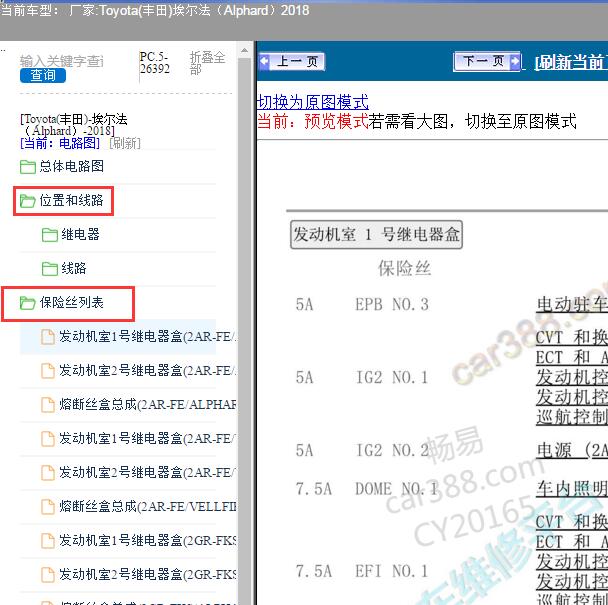Open the 总体电路图 folder
The image size is (608, 605).
[x=71, y=166]
